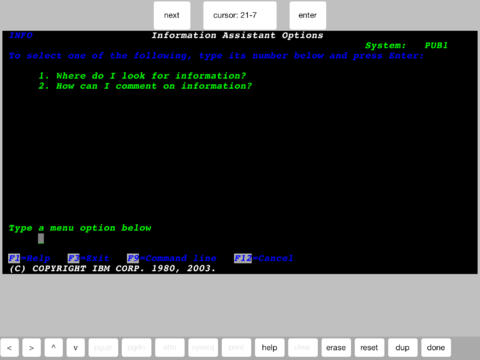480x360 pixels.
Task: Select the F1=Help function key
Action: point(29,258)
